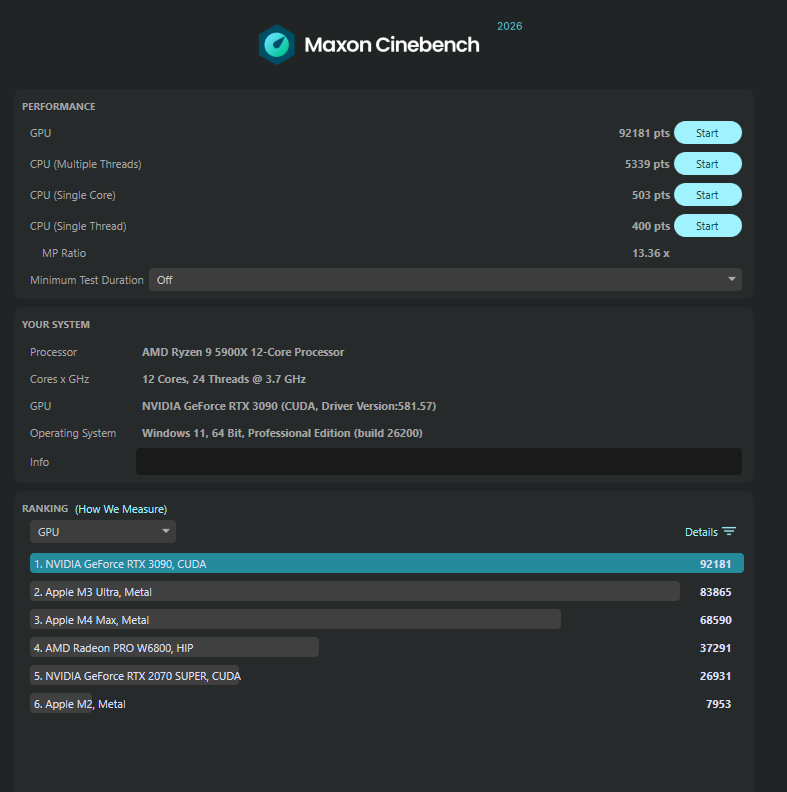Click the 68590 score value
The width and height of the screenshot is (787, 792).
pos(715,620)
